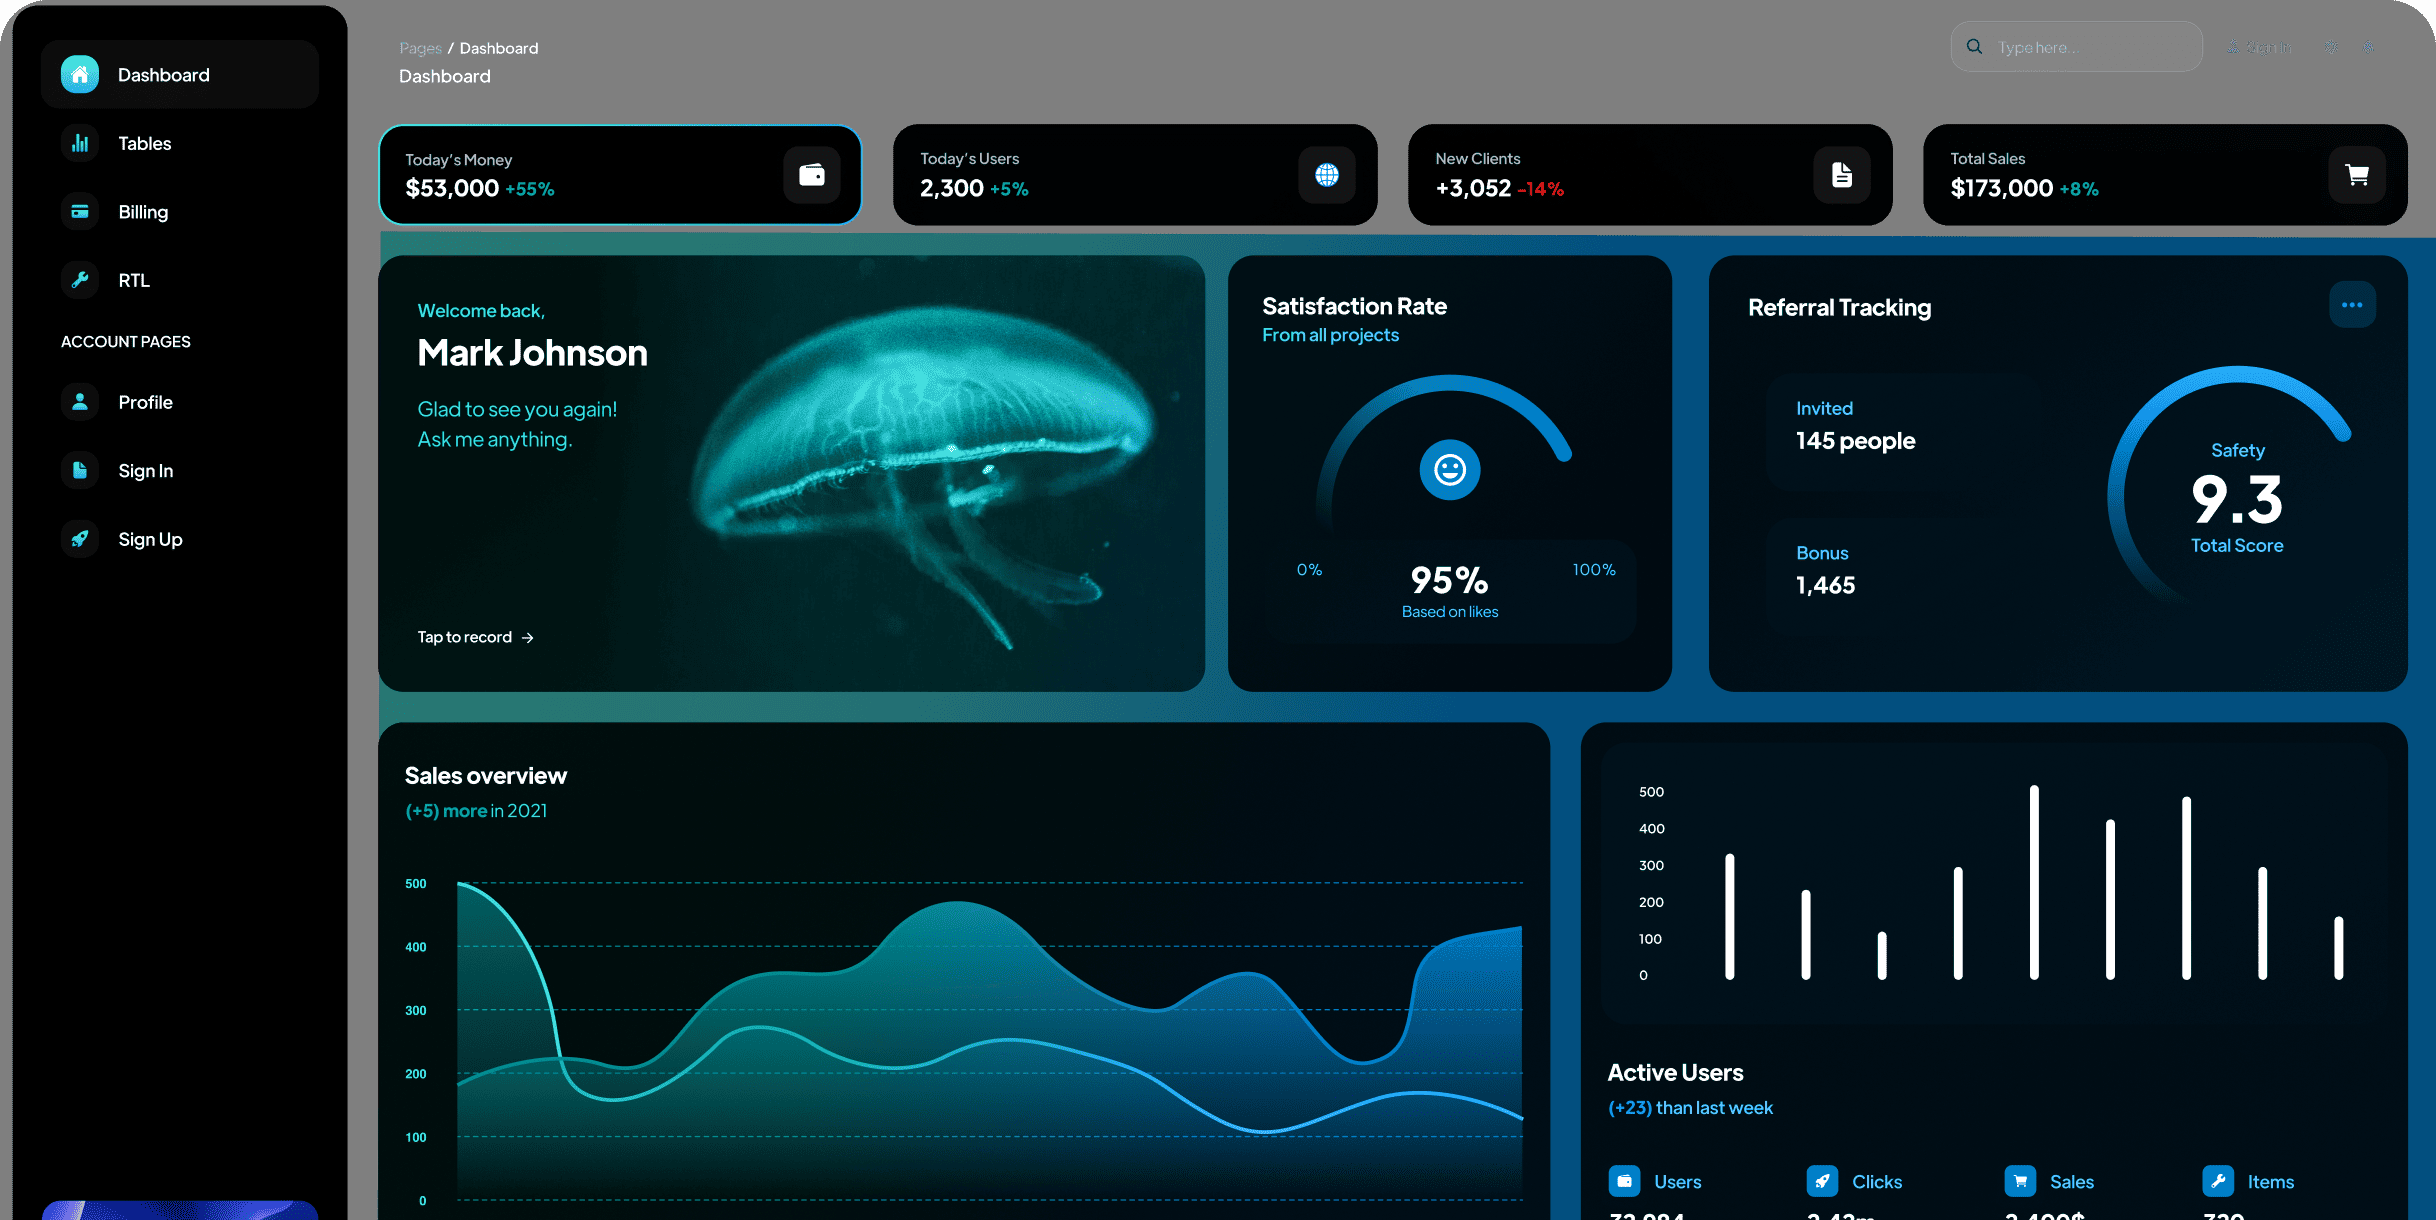Click the 'Active Users' heading
The height and width of the screenshot is (1220, 2436).
pyautogui.click(x=1676, y=1073)
